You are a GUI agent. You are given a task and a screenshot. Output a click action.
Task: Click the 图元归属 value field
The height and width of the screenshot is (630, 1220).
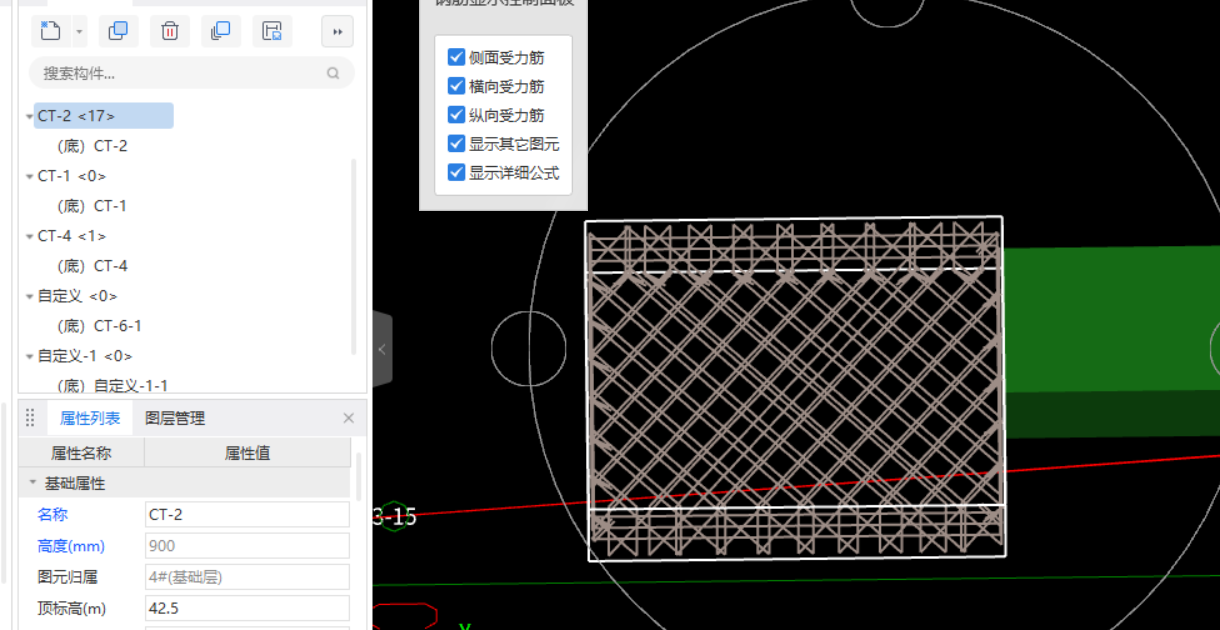coord(247,577)
